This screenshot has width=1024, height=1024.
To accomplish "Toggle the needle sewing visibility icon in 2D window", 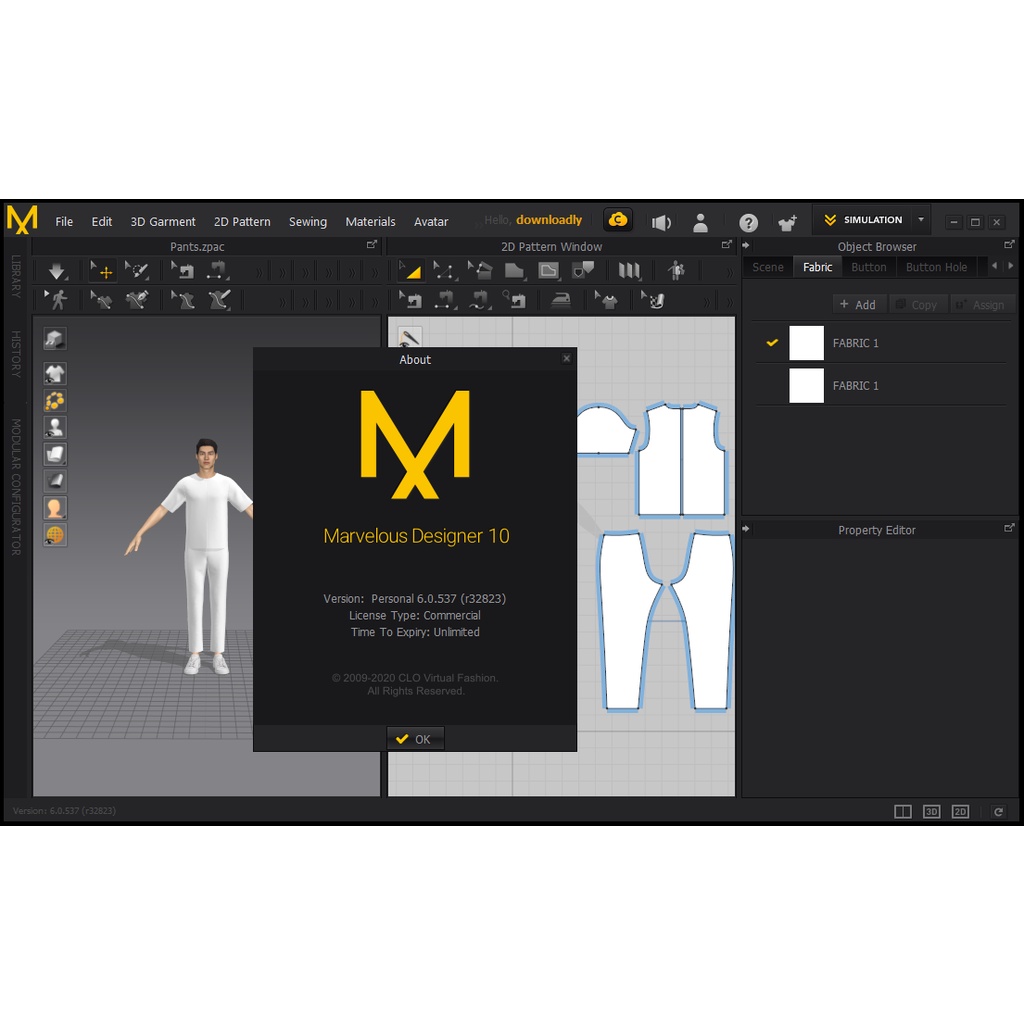I will click(x=409, y=338).
